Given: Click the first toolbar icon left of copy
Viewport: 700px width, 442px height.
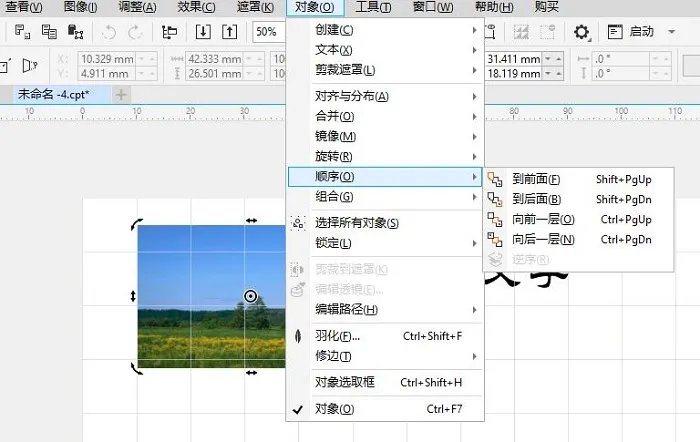Looking at the screenshot, I should (x=22, y=32).
